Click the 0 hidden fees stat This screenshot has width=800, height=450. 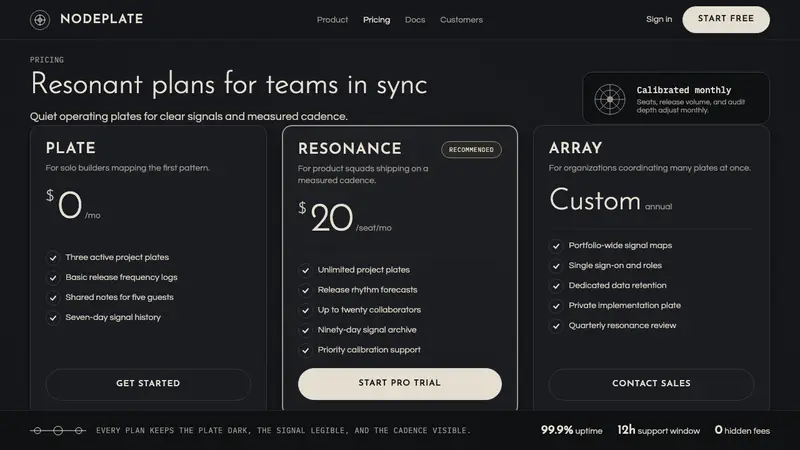pyautogui.click(x=742, y=431)
